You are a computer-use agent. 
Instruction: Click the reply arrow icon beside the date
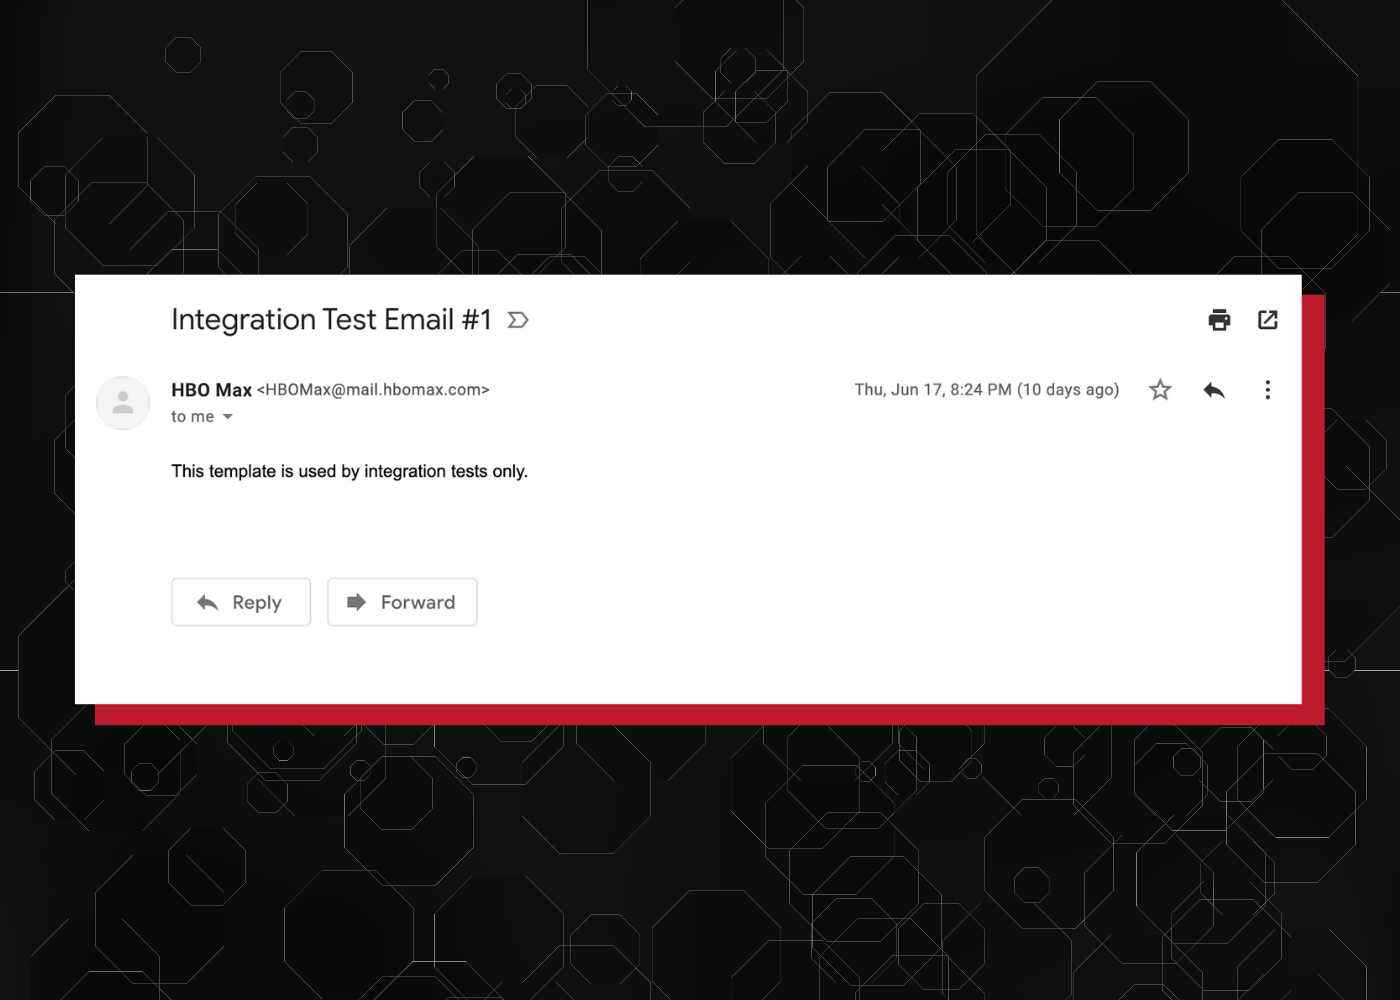click(x=1214, y=390)
